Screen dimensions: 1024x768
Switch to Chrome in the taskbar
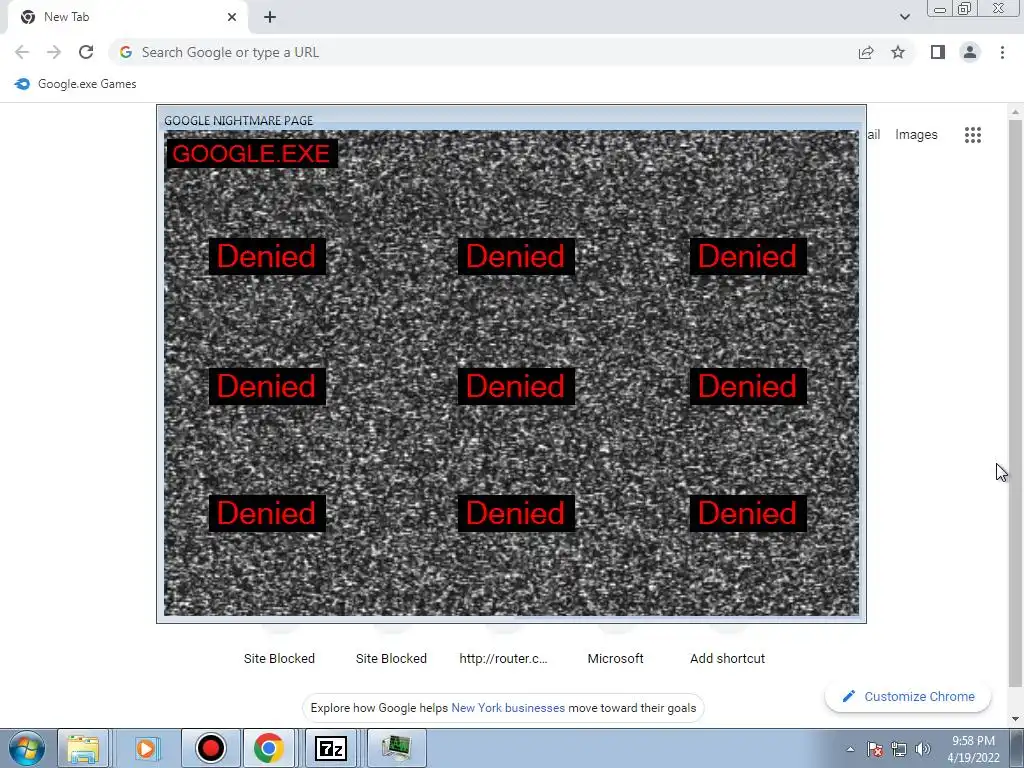pyautogui.click(x=268, y=748)
